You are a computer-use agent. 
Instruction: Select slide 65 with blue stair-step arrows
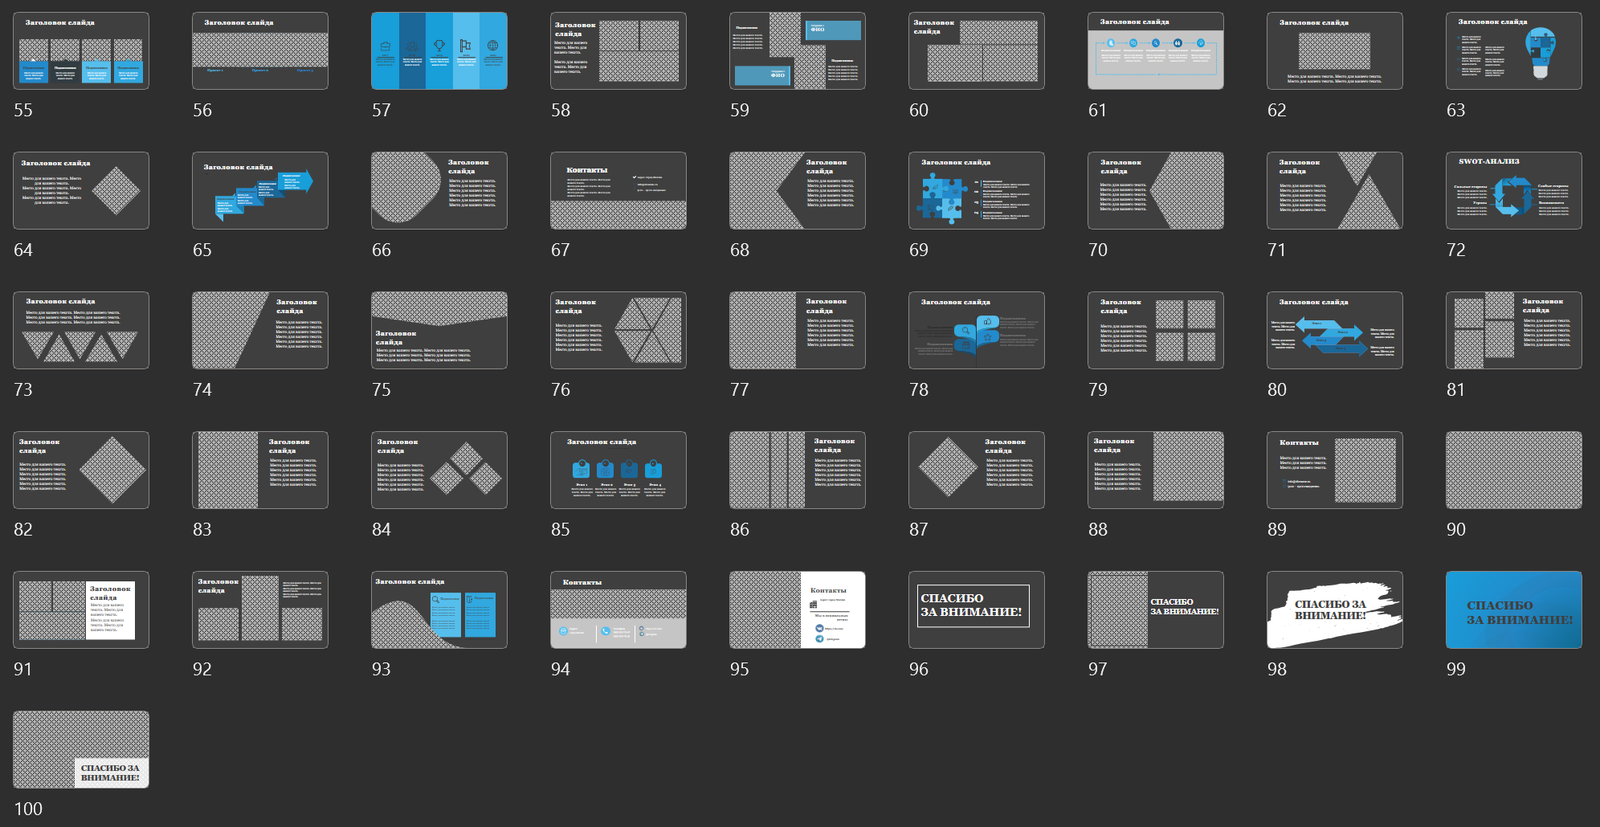point(260,191)
